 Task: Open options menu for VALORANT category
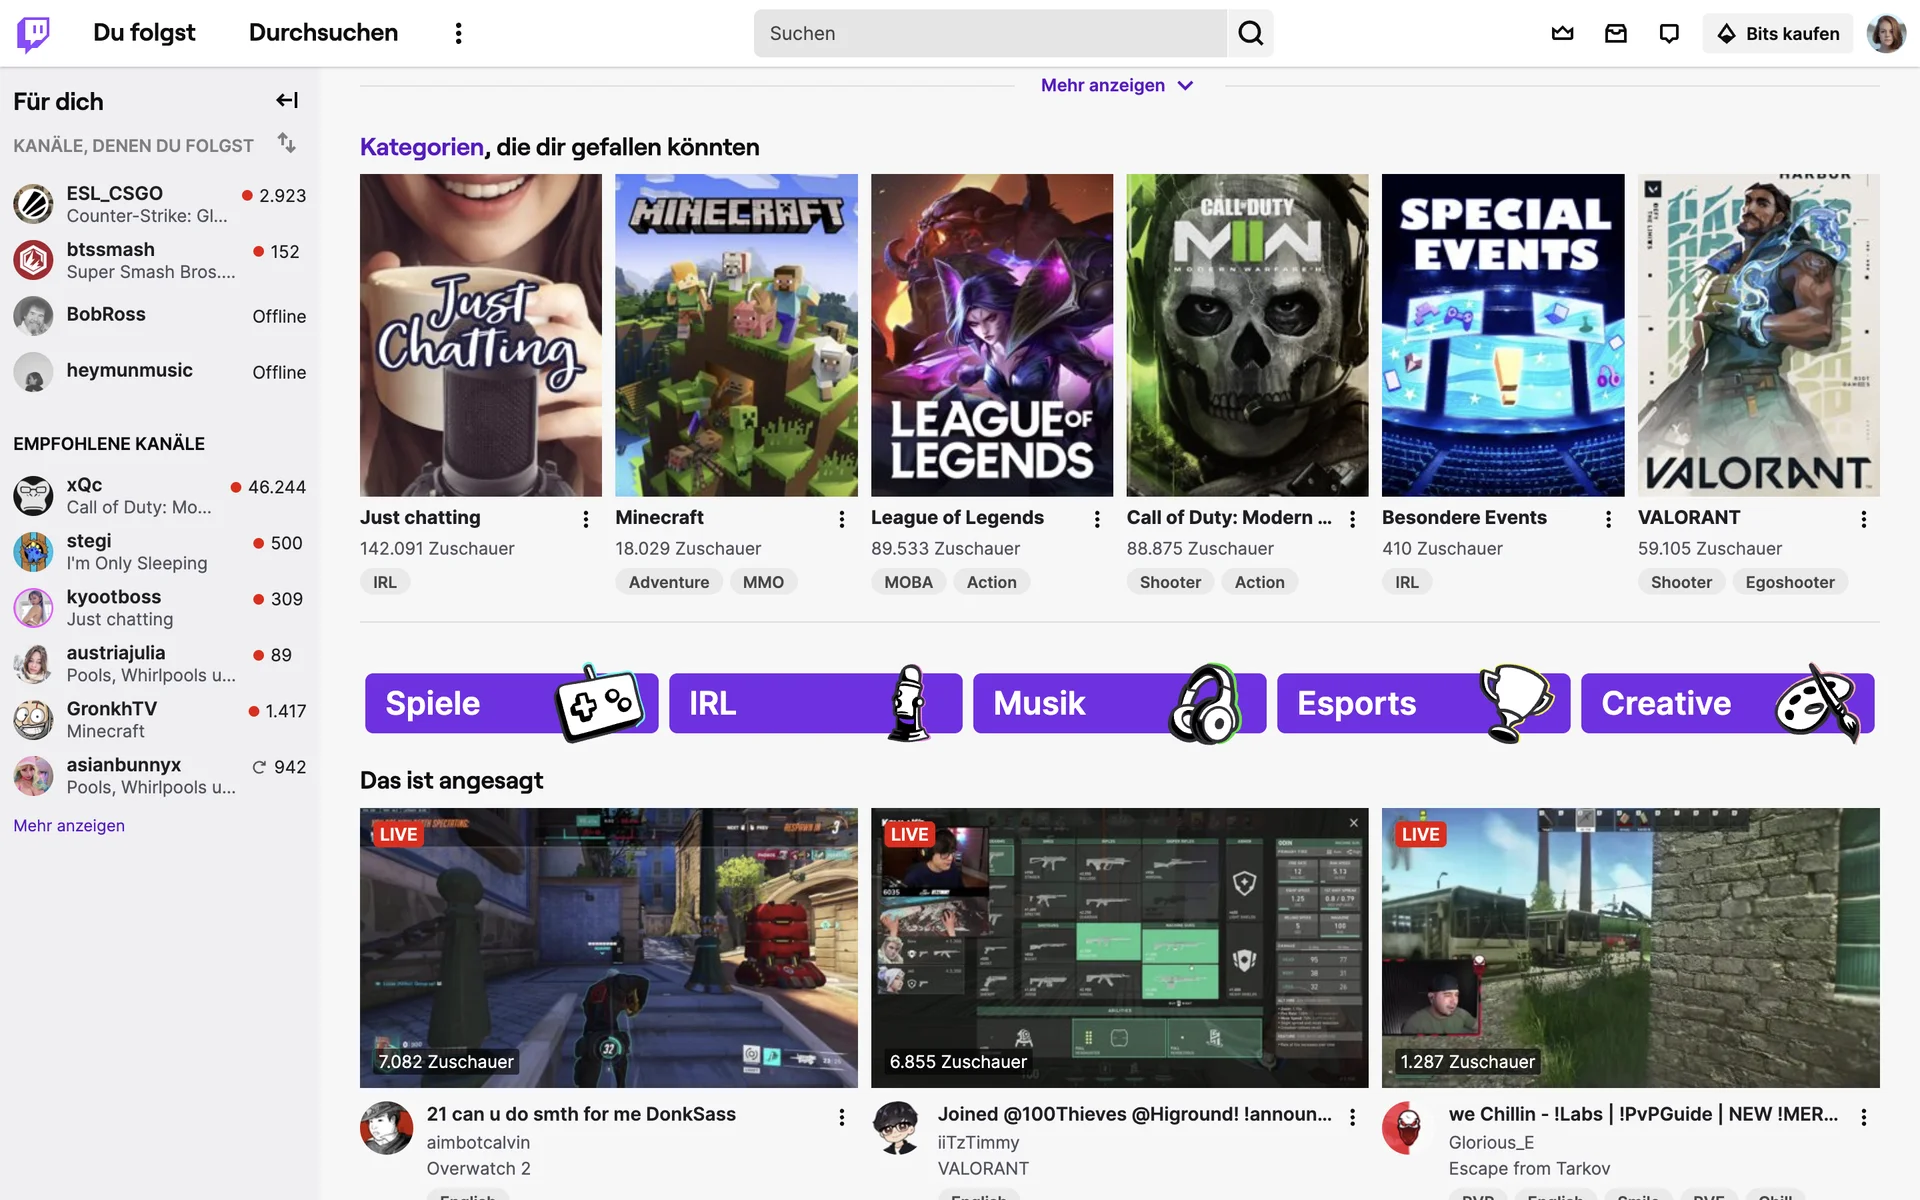point(1863,519)
